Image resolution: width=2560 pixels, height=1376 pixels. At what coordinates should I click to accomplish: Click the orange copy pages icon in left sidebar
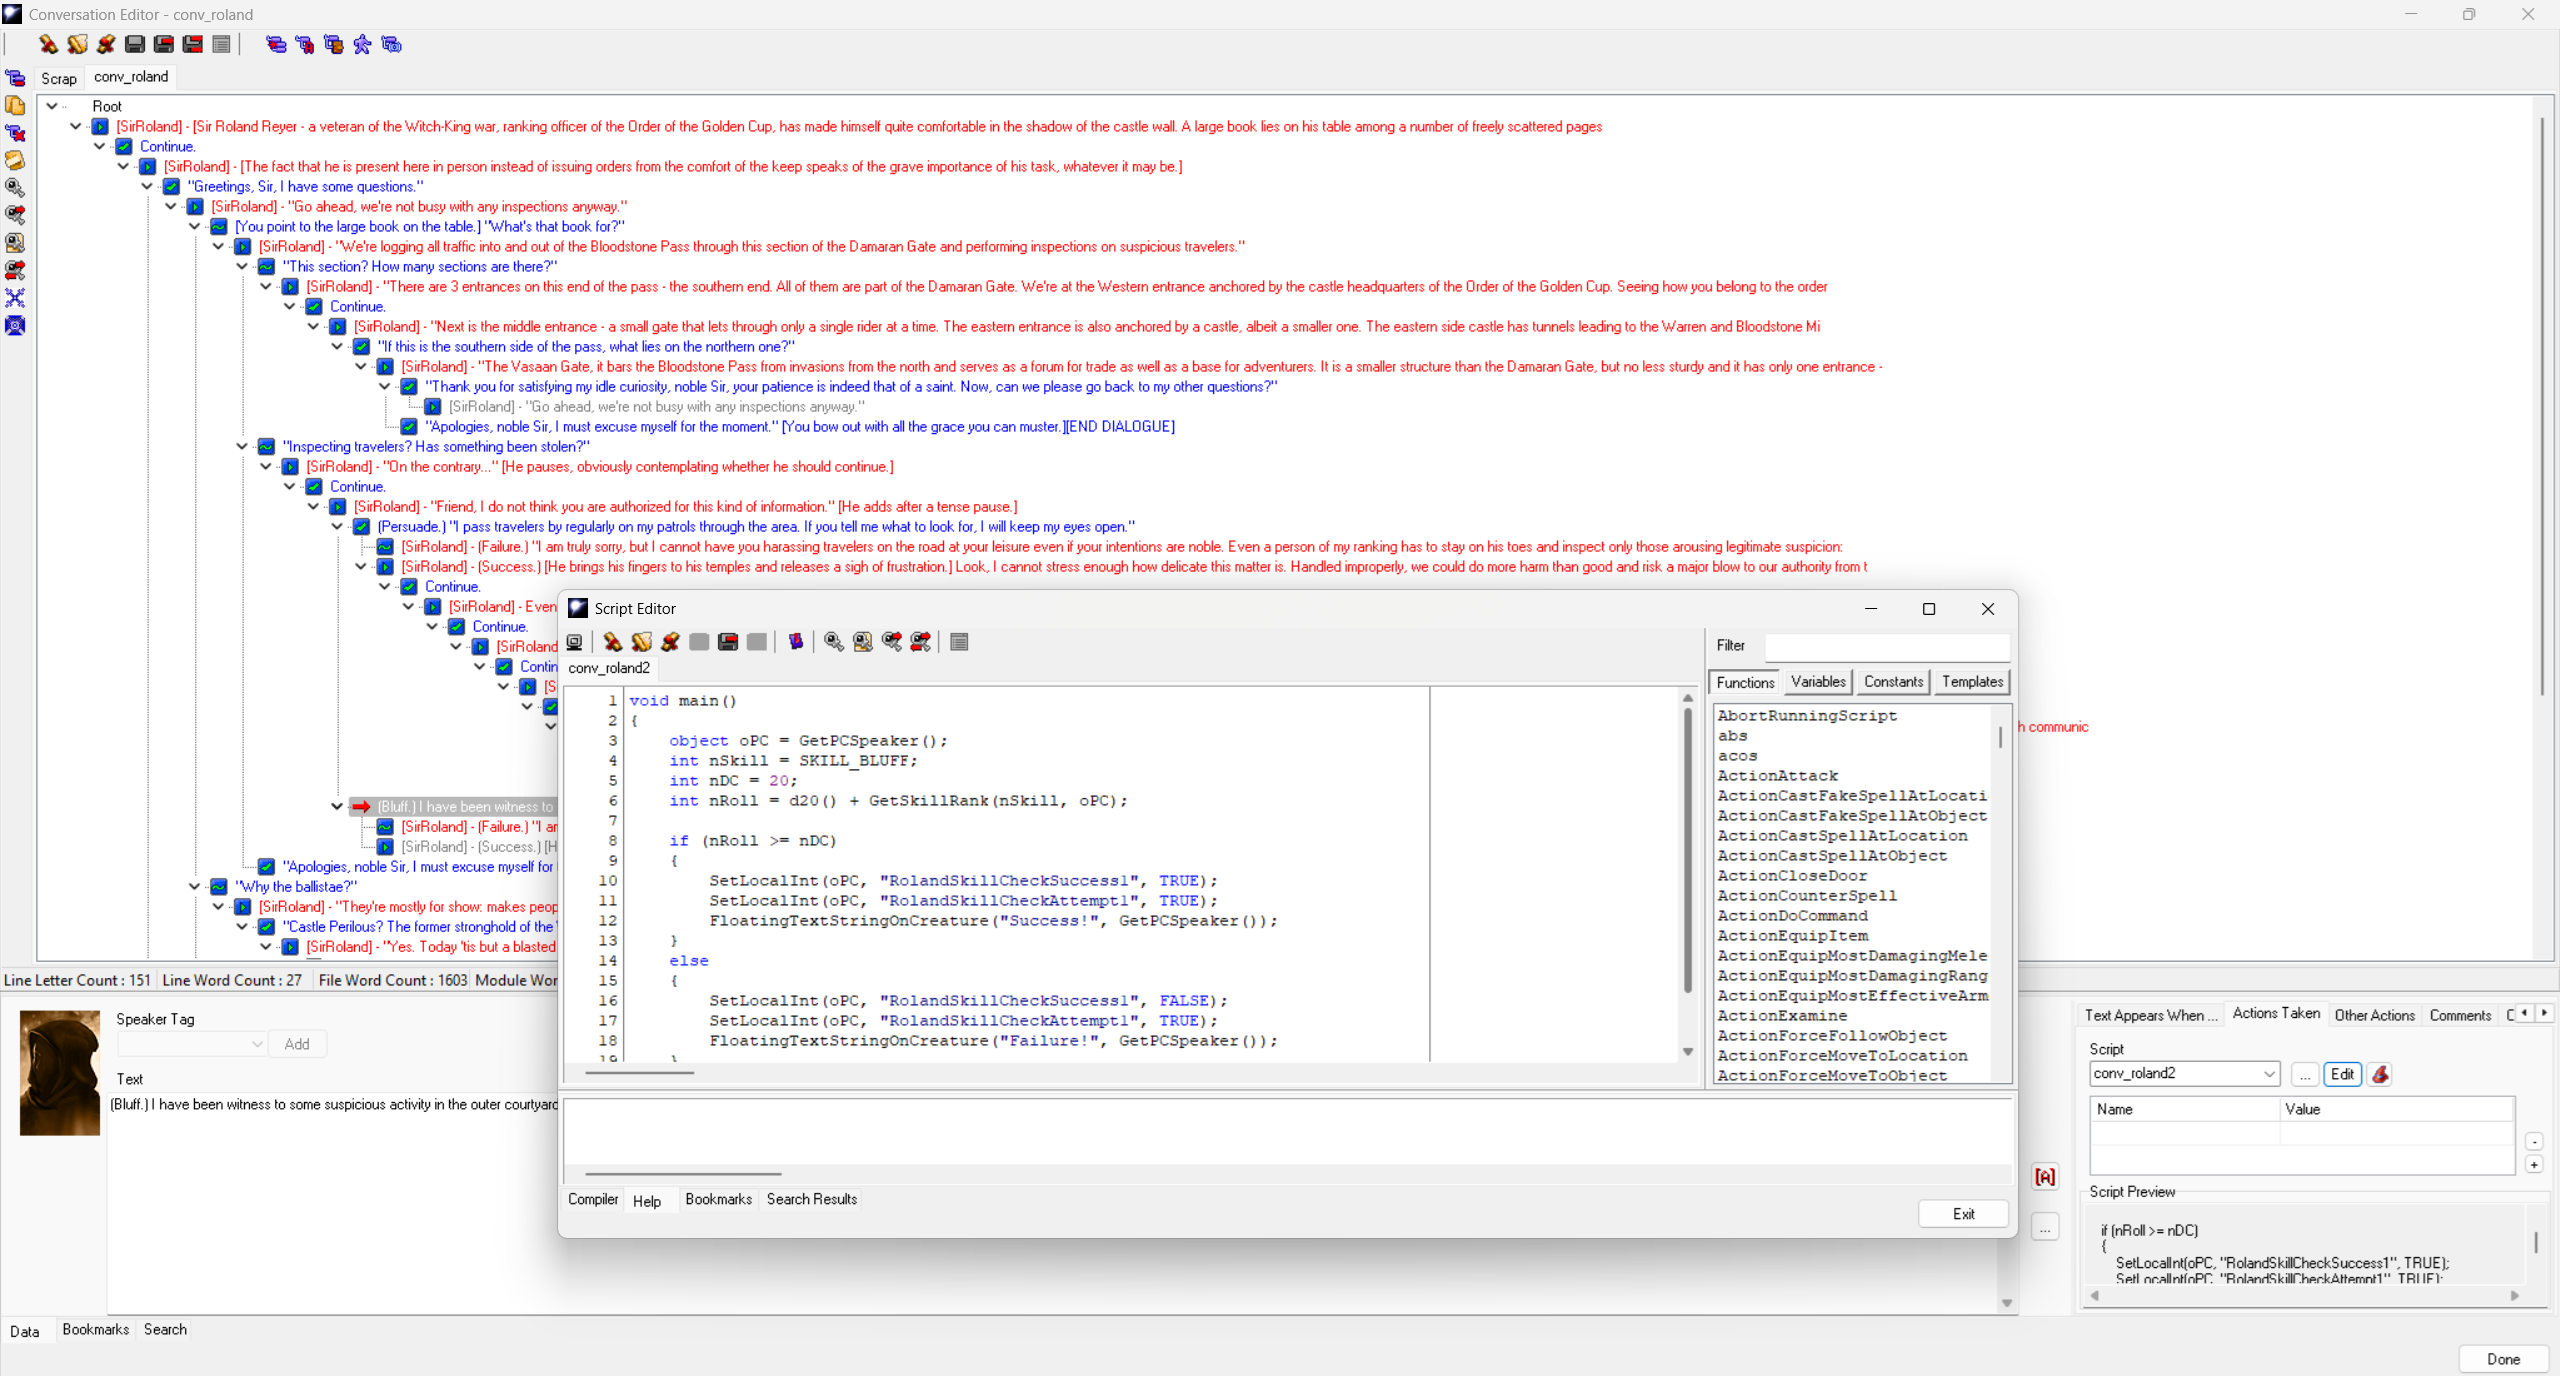pos(15,105)
